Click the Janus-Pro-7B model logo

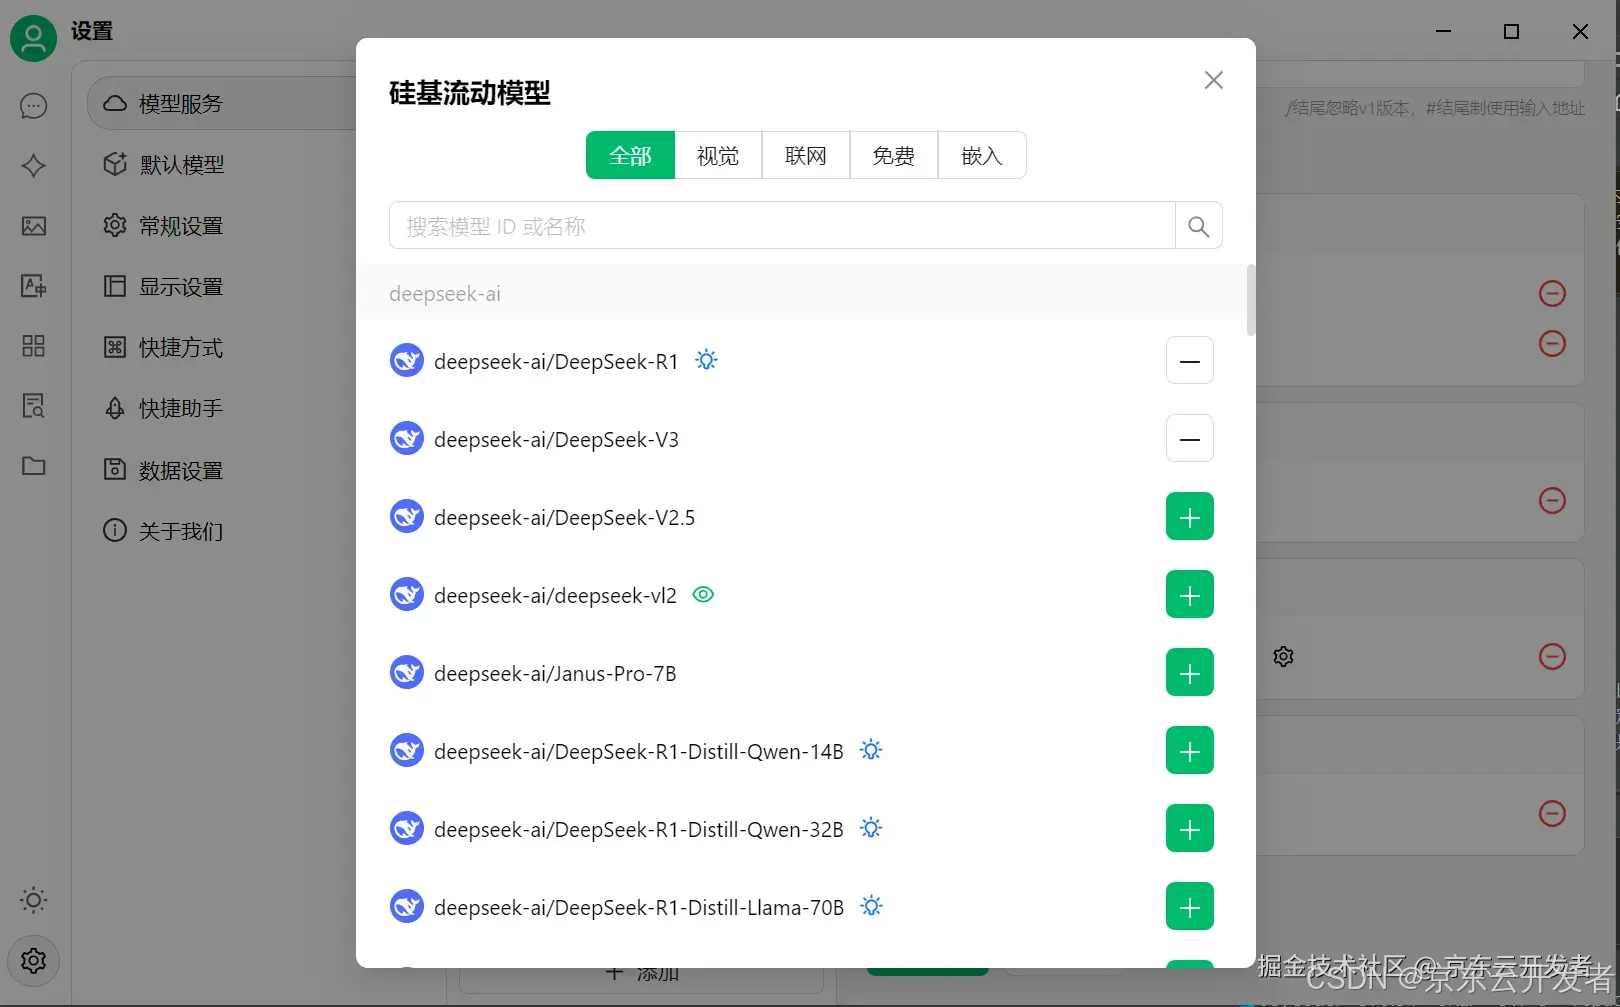(x=407, y=673)
